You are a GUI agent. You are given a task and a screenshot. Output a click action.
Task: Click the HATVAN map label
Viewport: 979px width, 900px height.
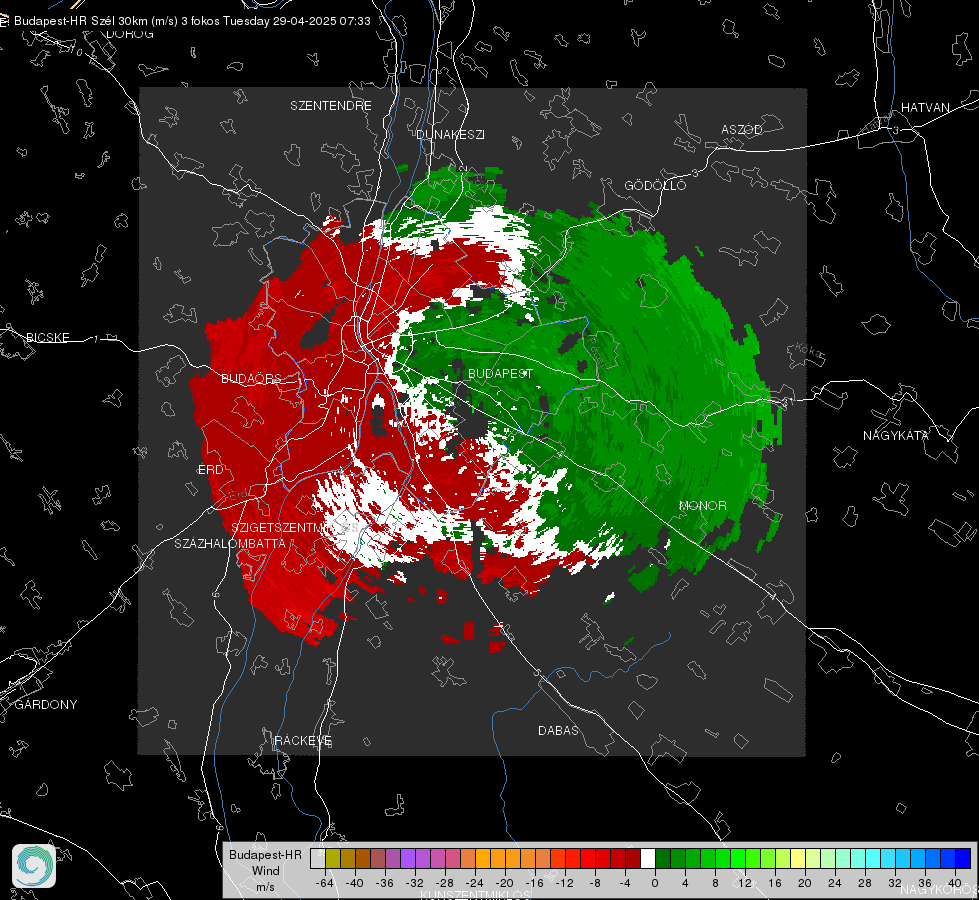(925, 107)
